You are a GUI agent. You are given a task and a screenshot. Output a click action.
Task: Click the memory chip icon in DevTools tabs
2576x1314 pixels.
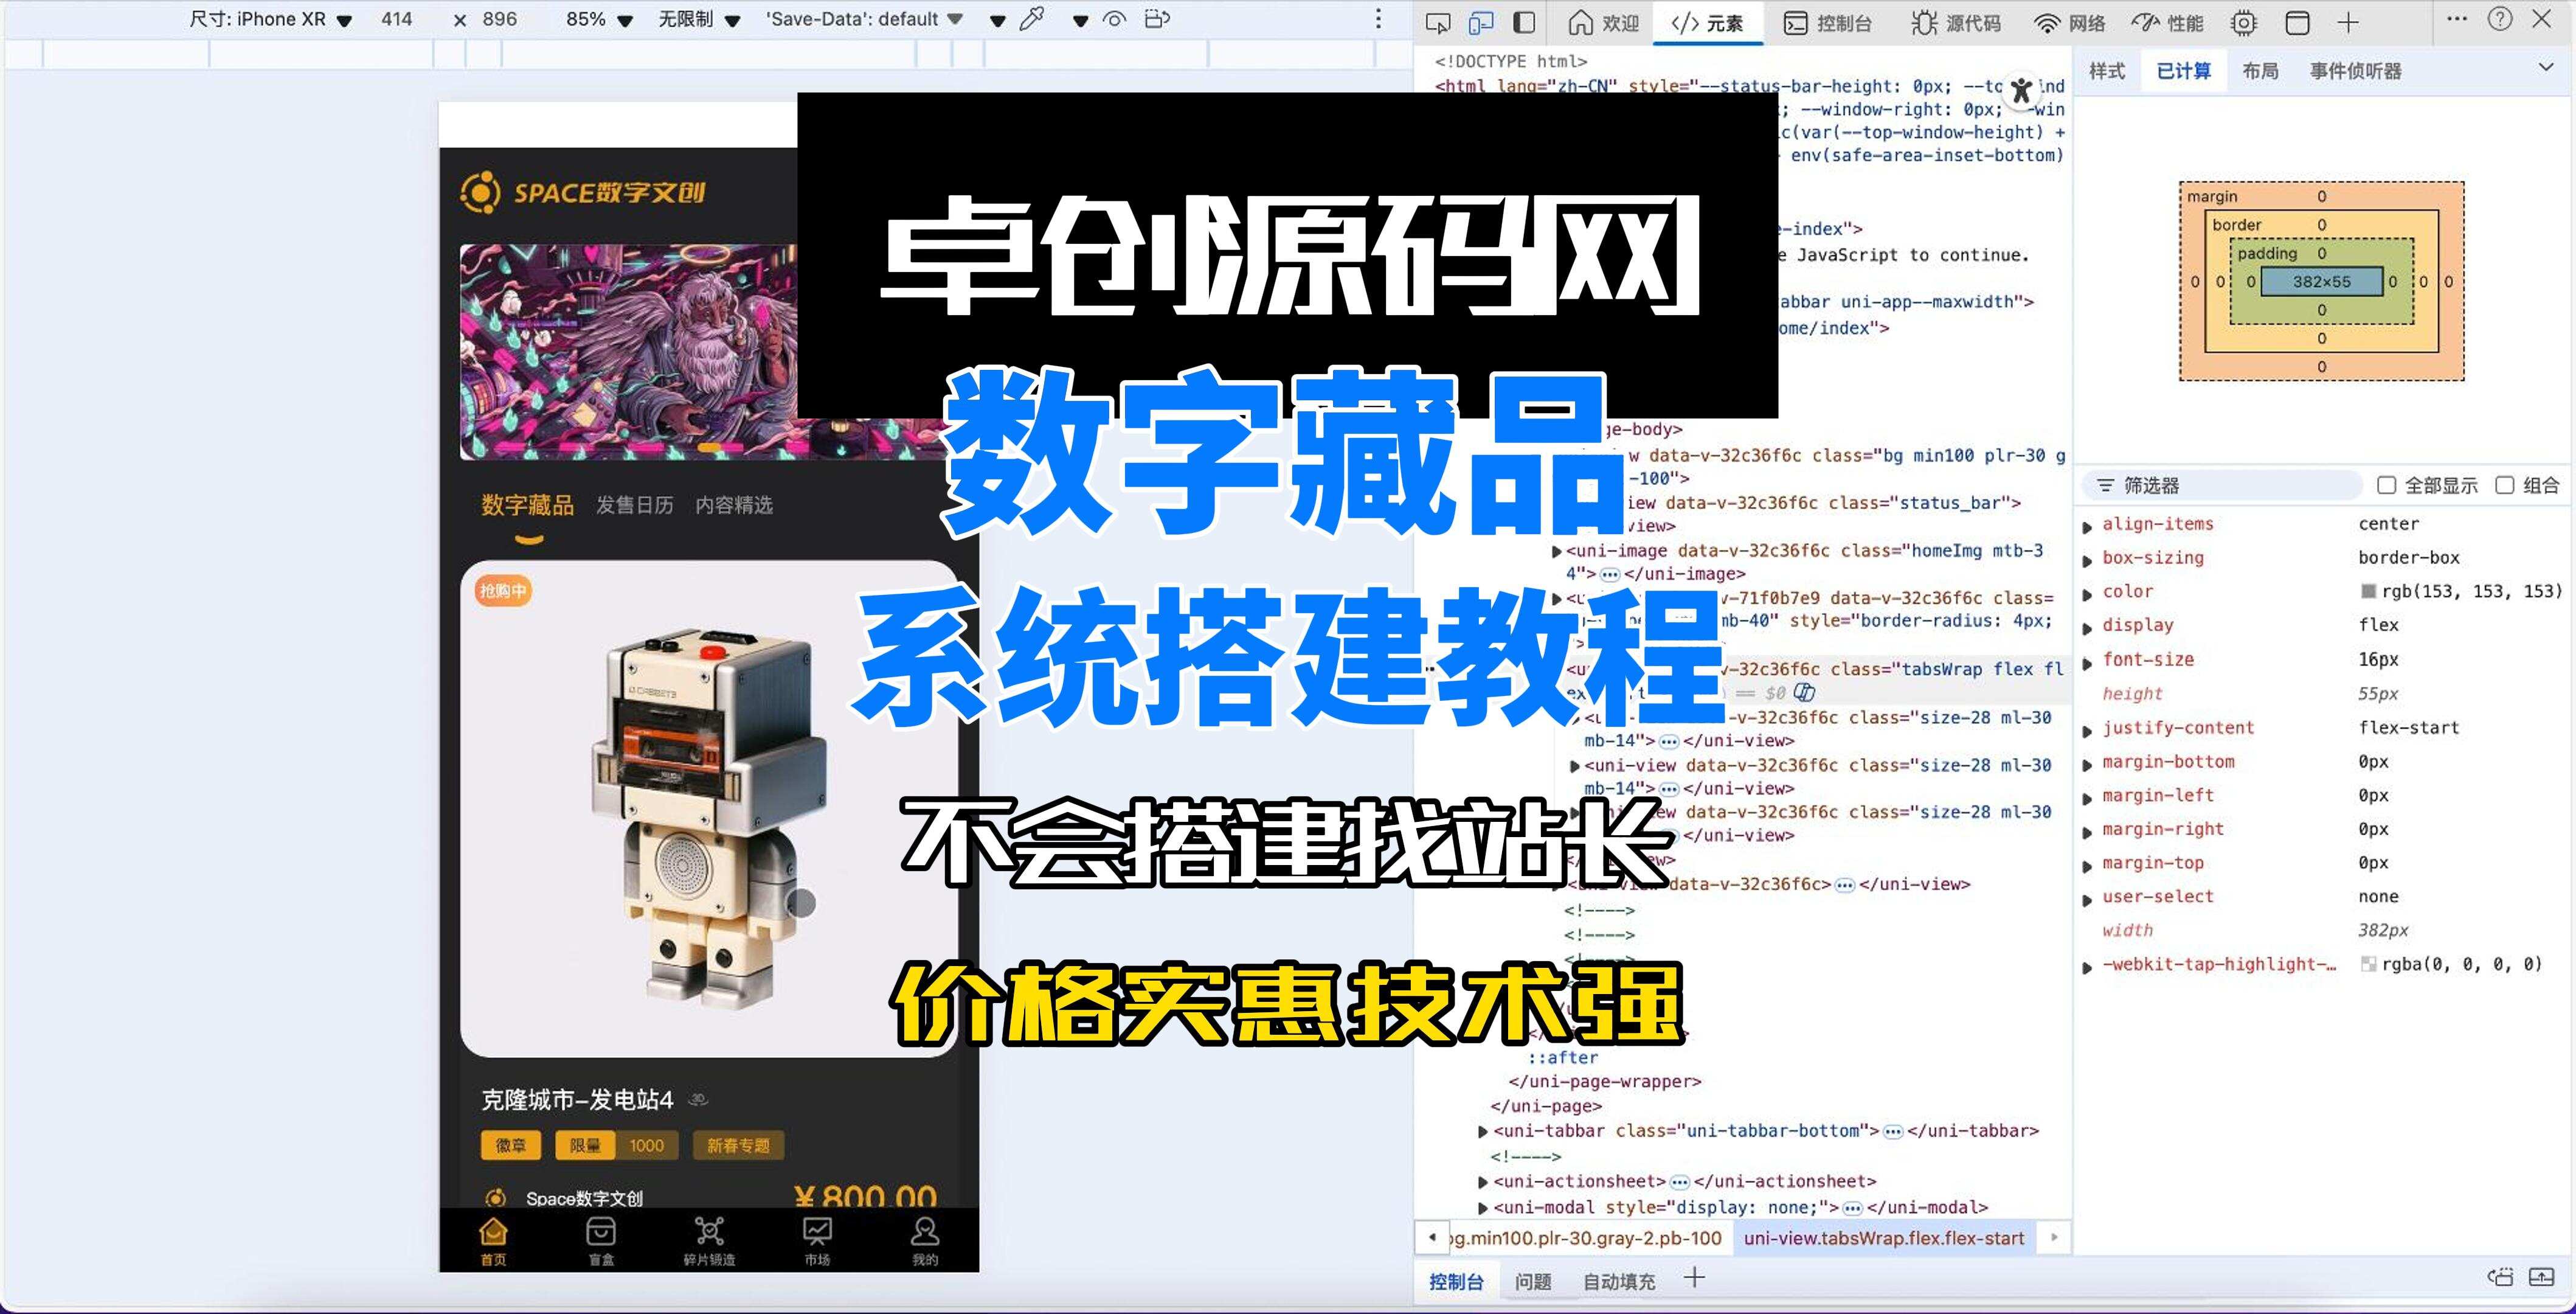pos(2243,23)
